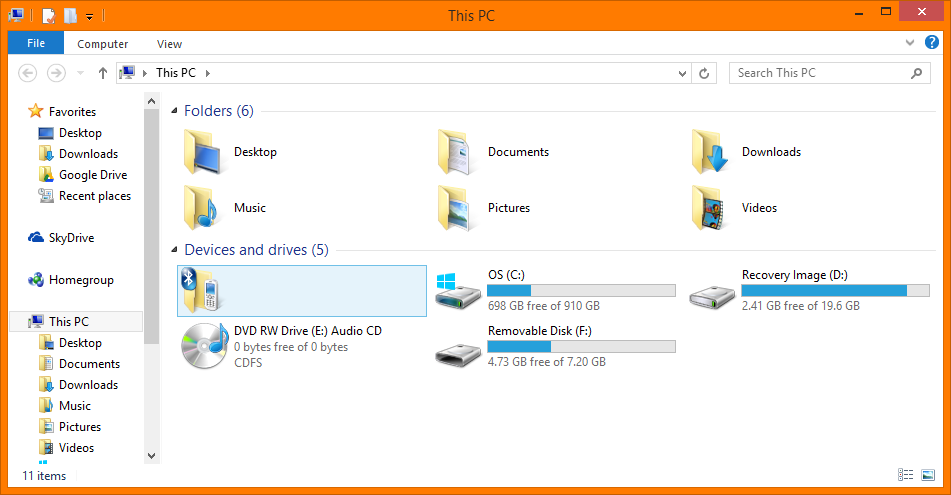Switch to large icons view in status bar
Screen dimensions: 951x495
(x=928, y=475)
